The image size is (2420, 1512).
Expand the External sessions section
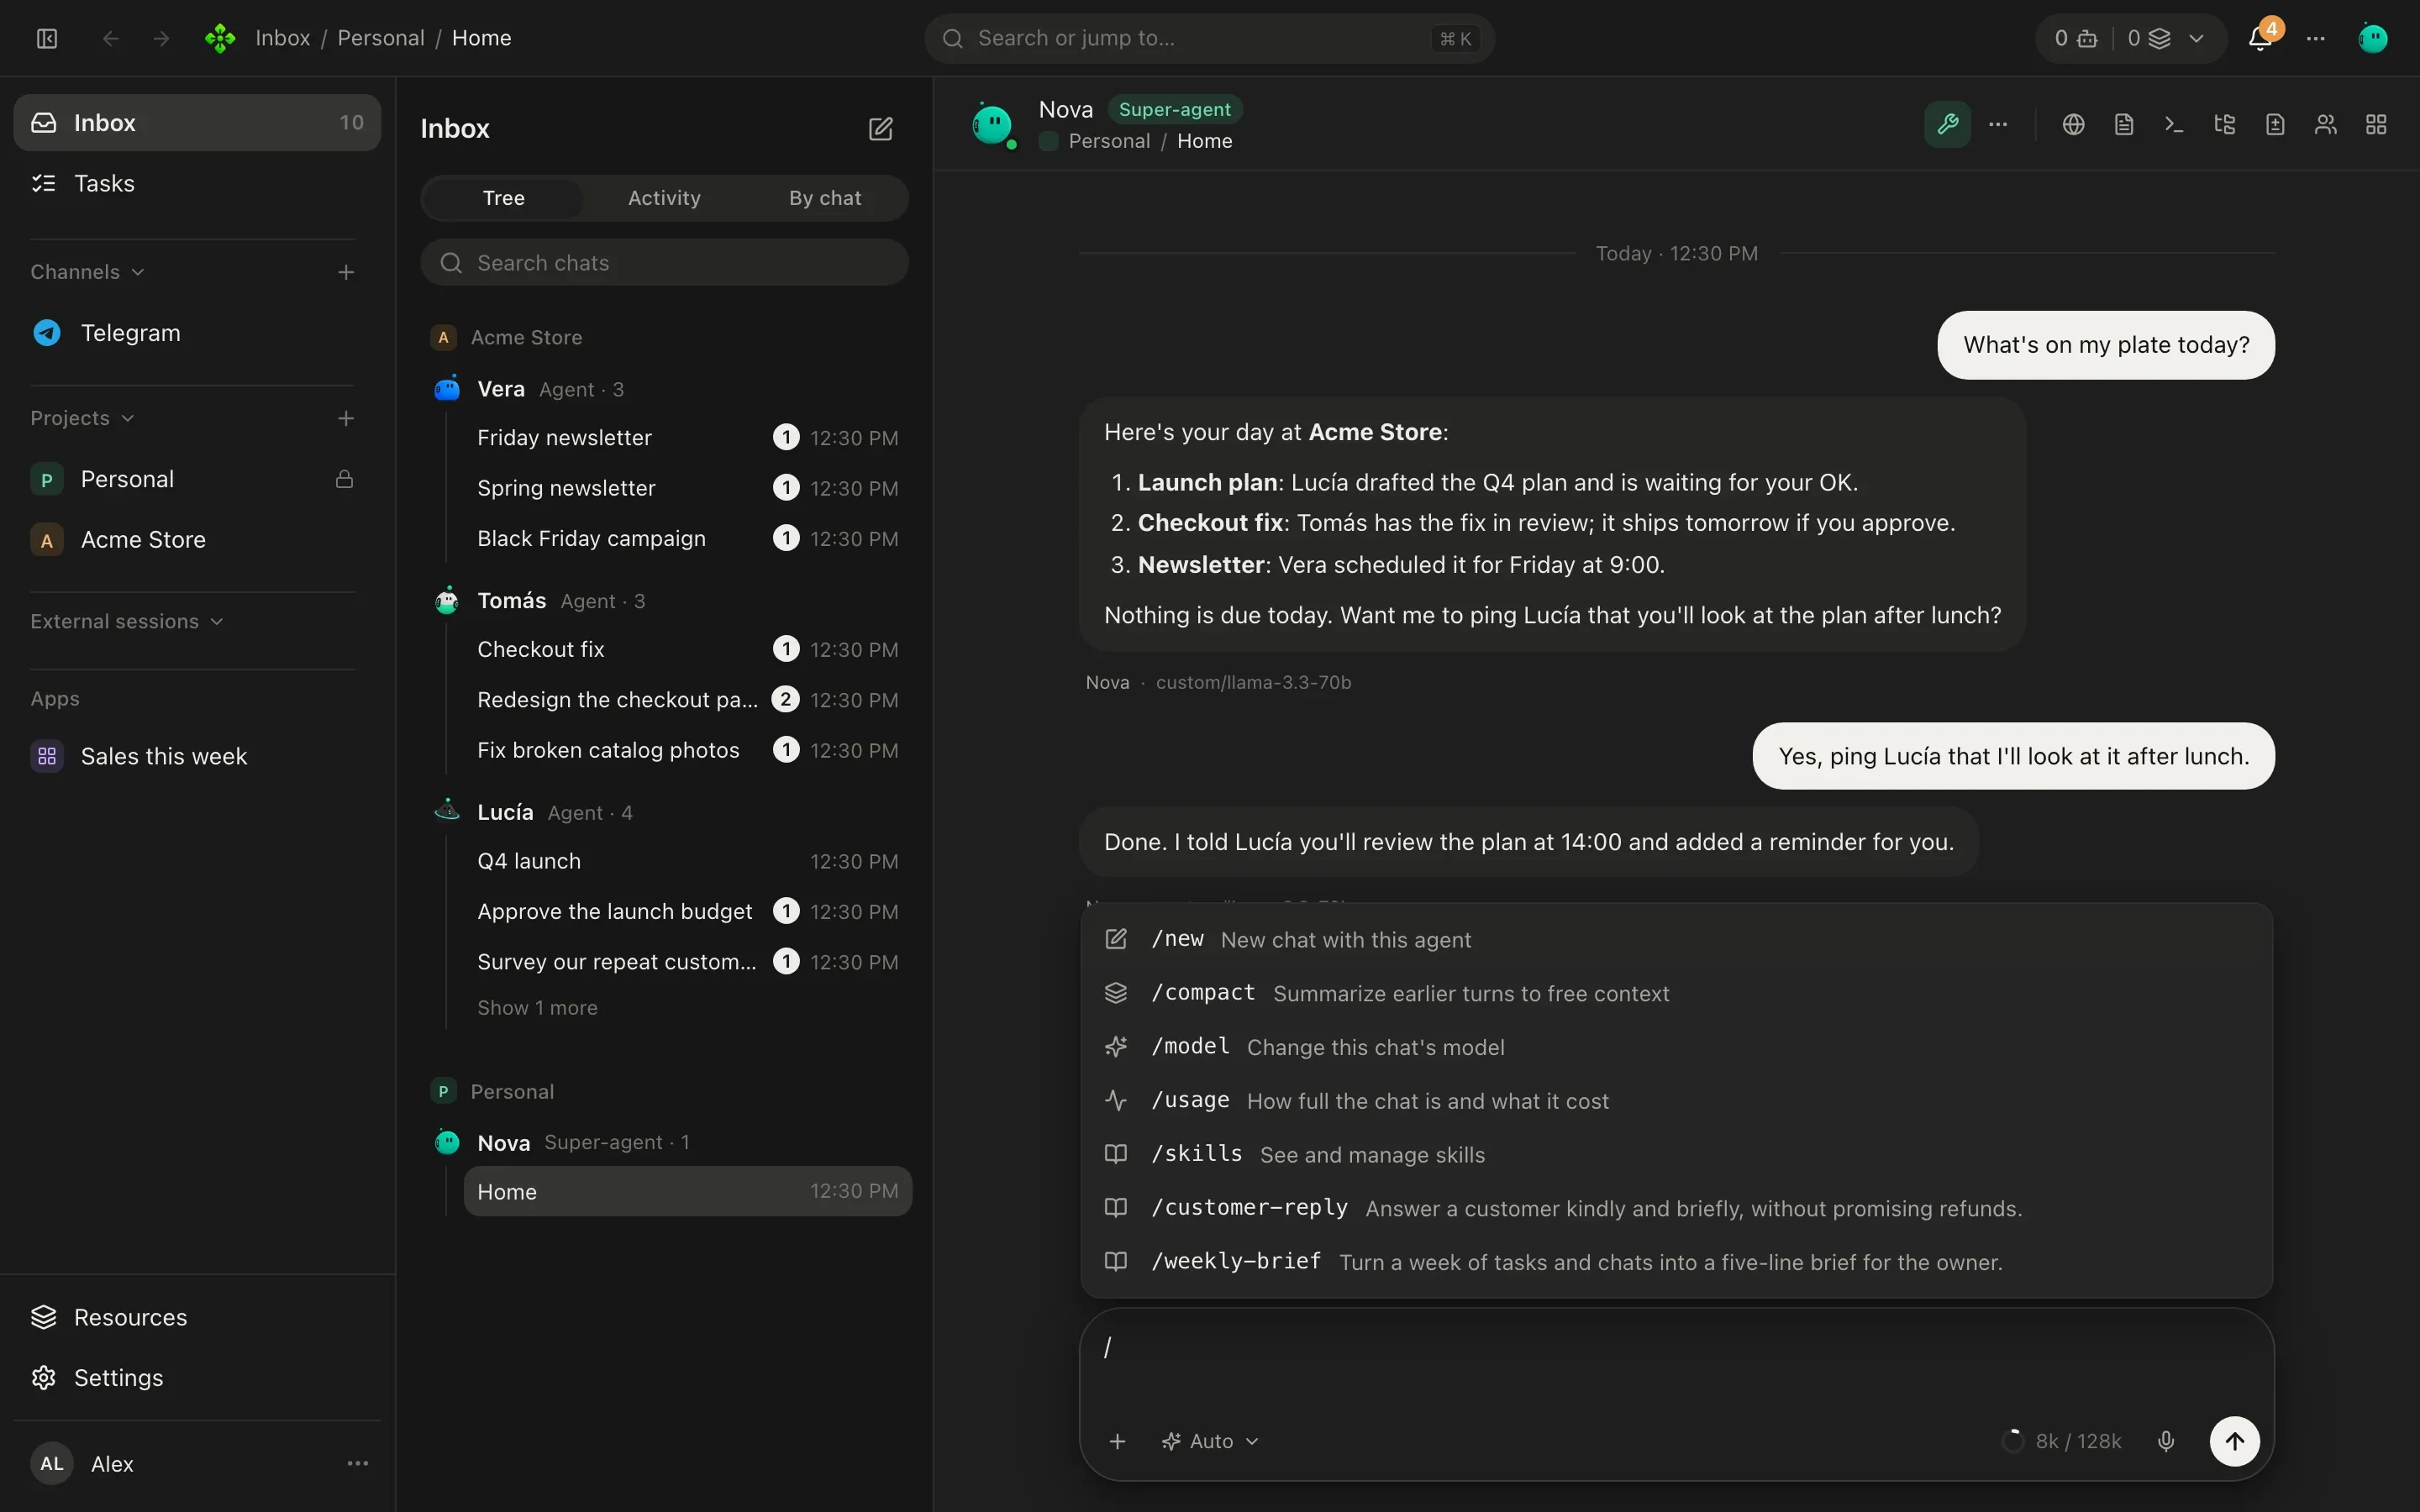(x=127, y=621)
